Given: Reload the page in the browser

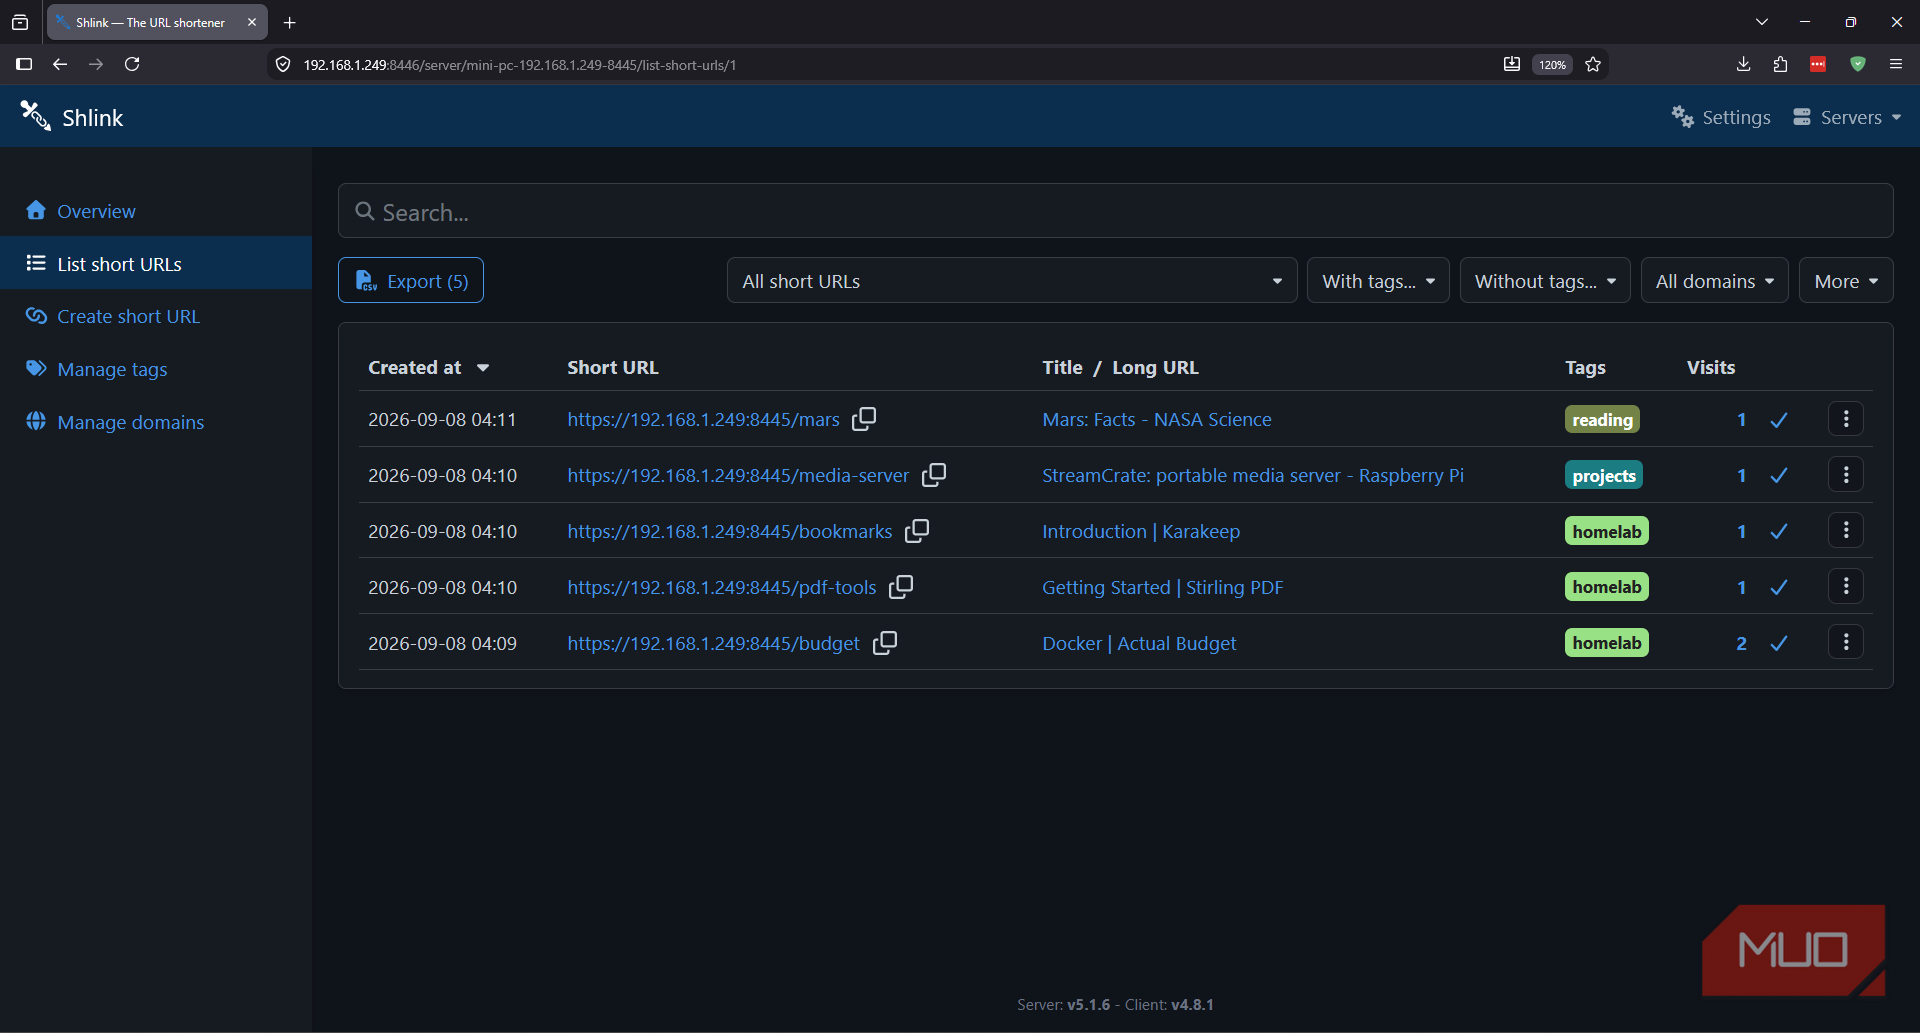Looking at the screenshot, I should click(132, 64).
